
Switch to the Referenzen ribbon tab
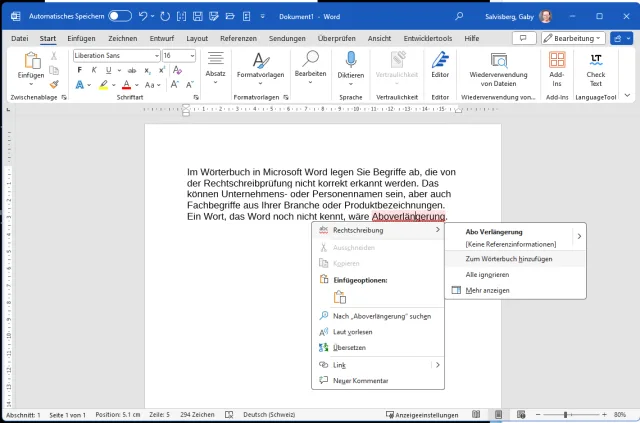(238, 37)
